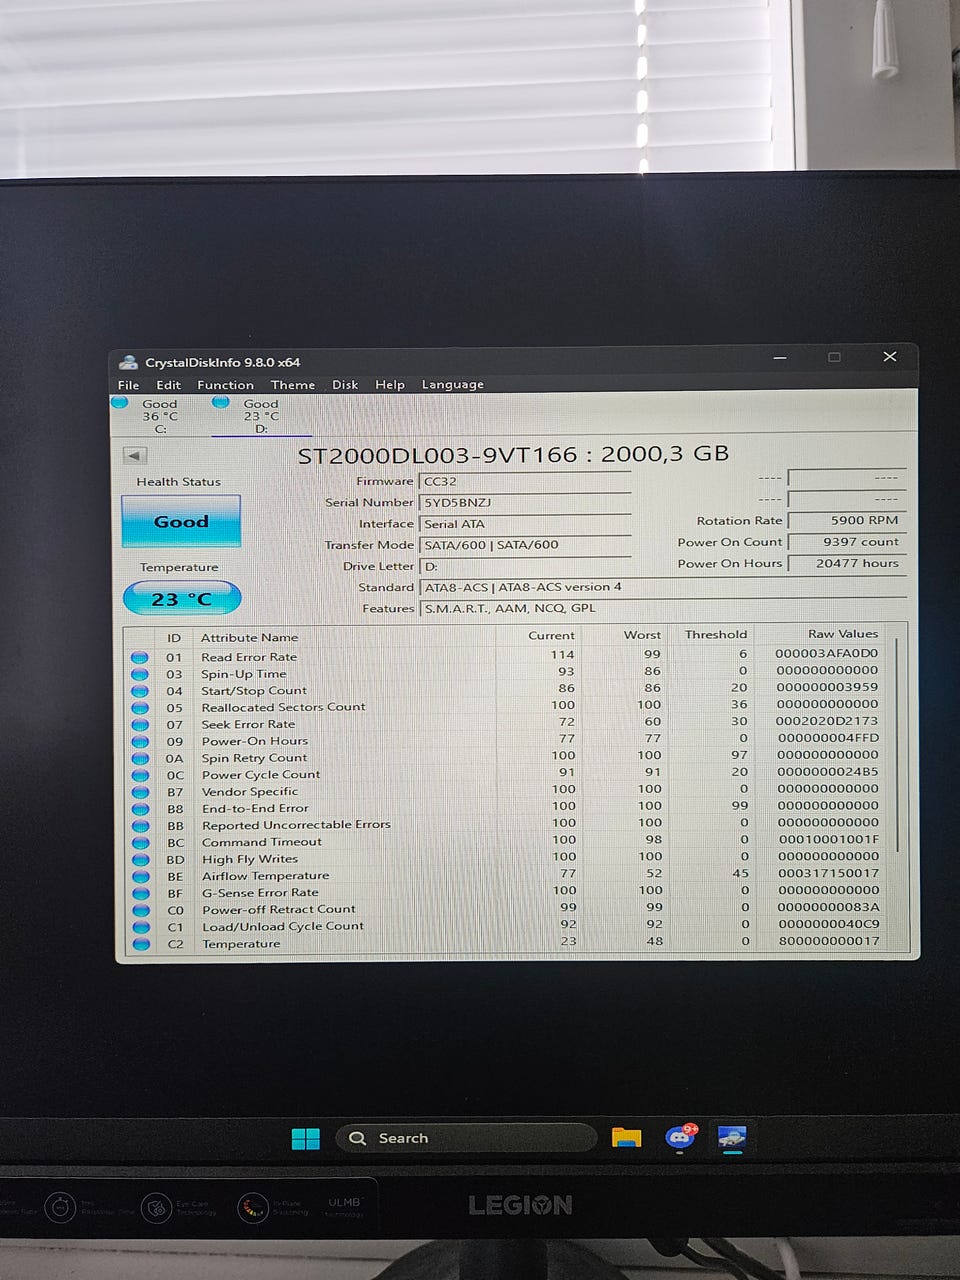
Task: Open Discord from the taskbar
Action: pyautogui.click(x=681, y=1138)
